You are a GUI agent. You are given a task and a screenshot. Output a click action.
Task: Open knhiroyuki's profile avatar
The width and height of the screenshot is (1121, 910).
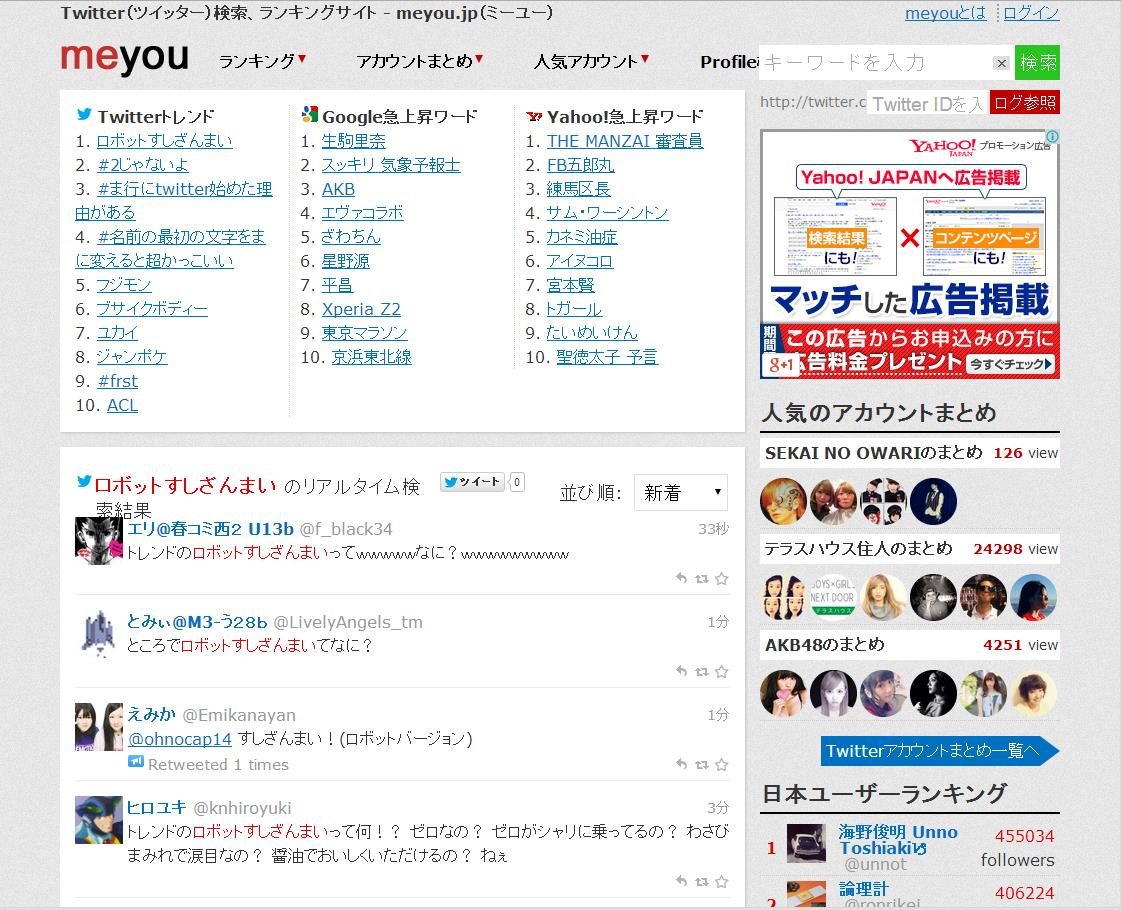pyautogui.click(x=99, y=819)
